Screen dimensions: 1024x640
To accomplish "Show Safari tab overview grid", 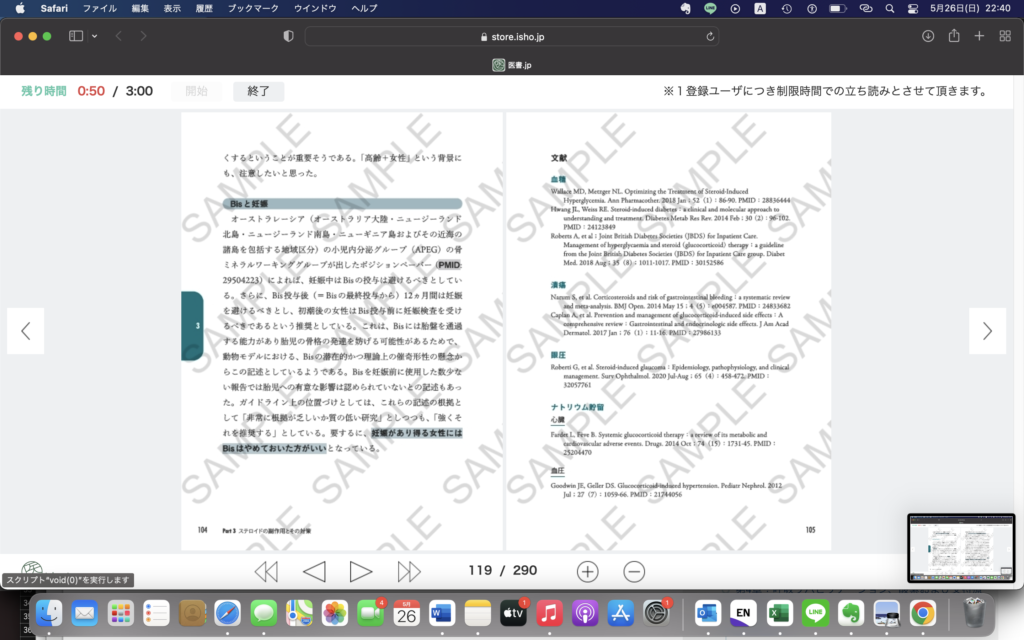I will pos(1004,36).
